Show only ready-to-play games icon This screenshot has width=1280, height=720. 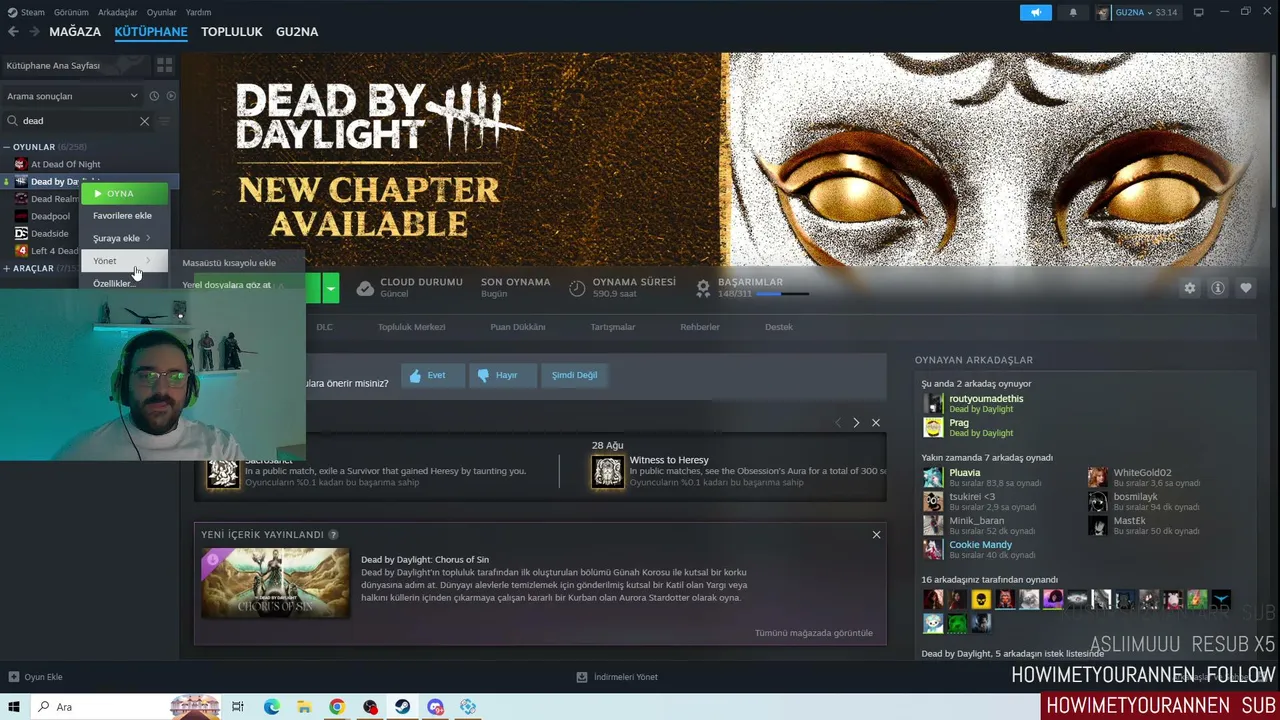point(171,96)
